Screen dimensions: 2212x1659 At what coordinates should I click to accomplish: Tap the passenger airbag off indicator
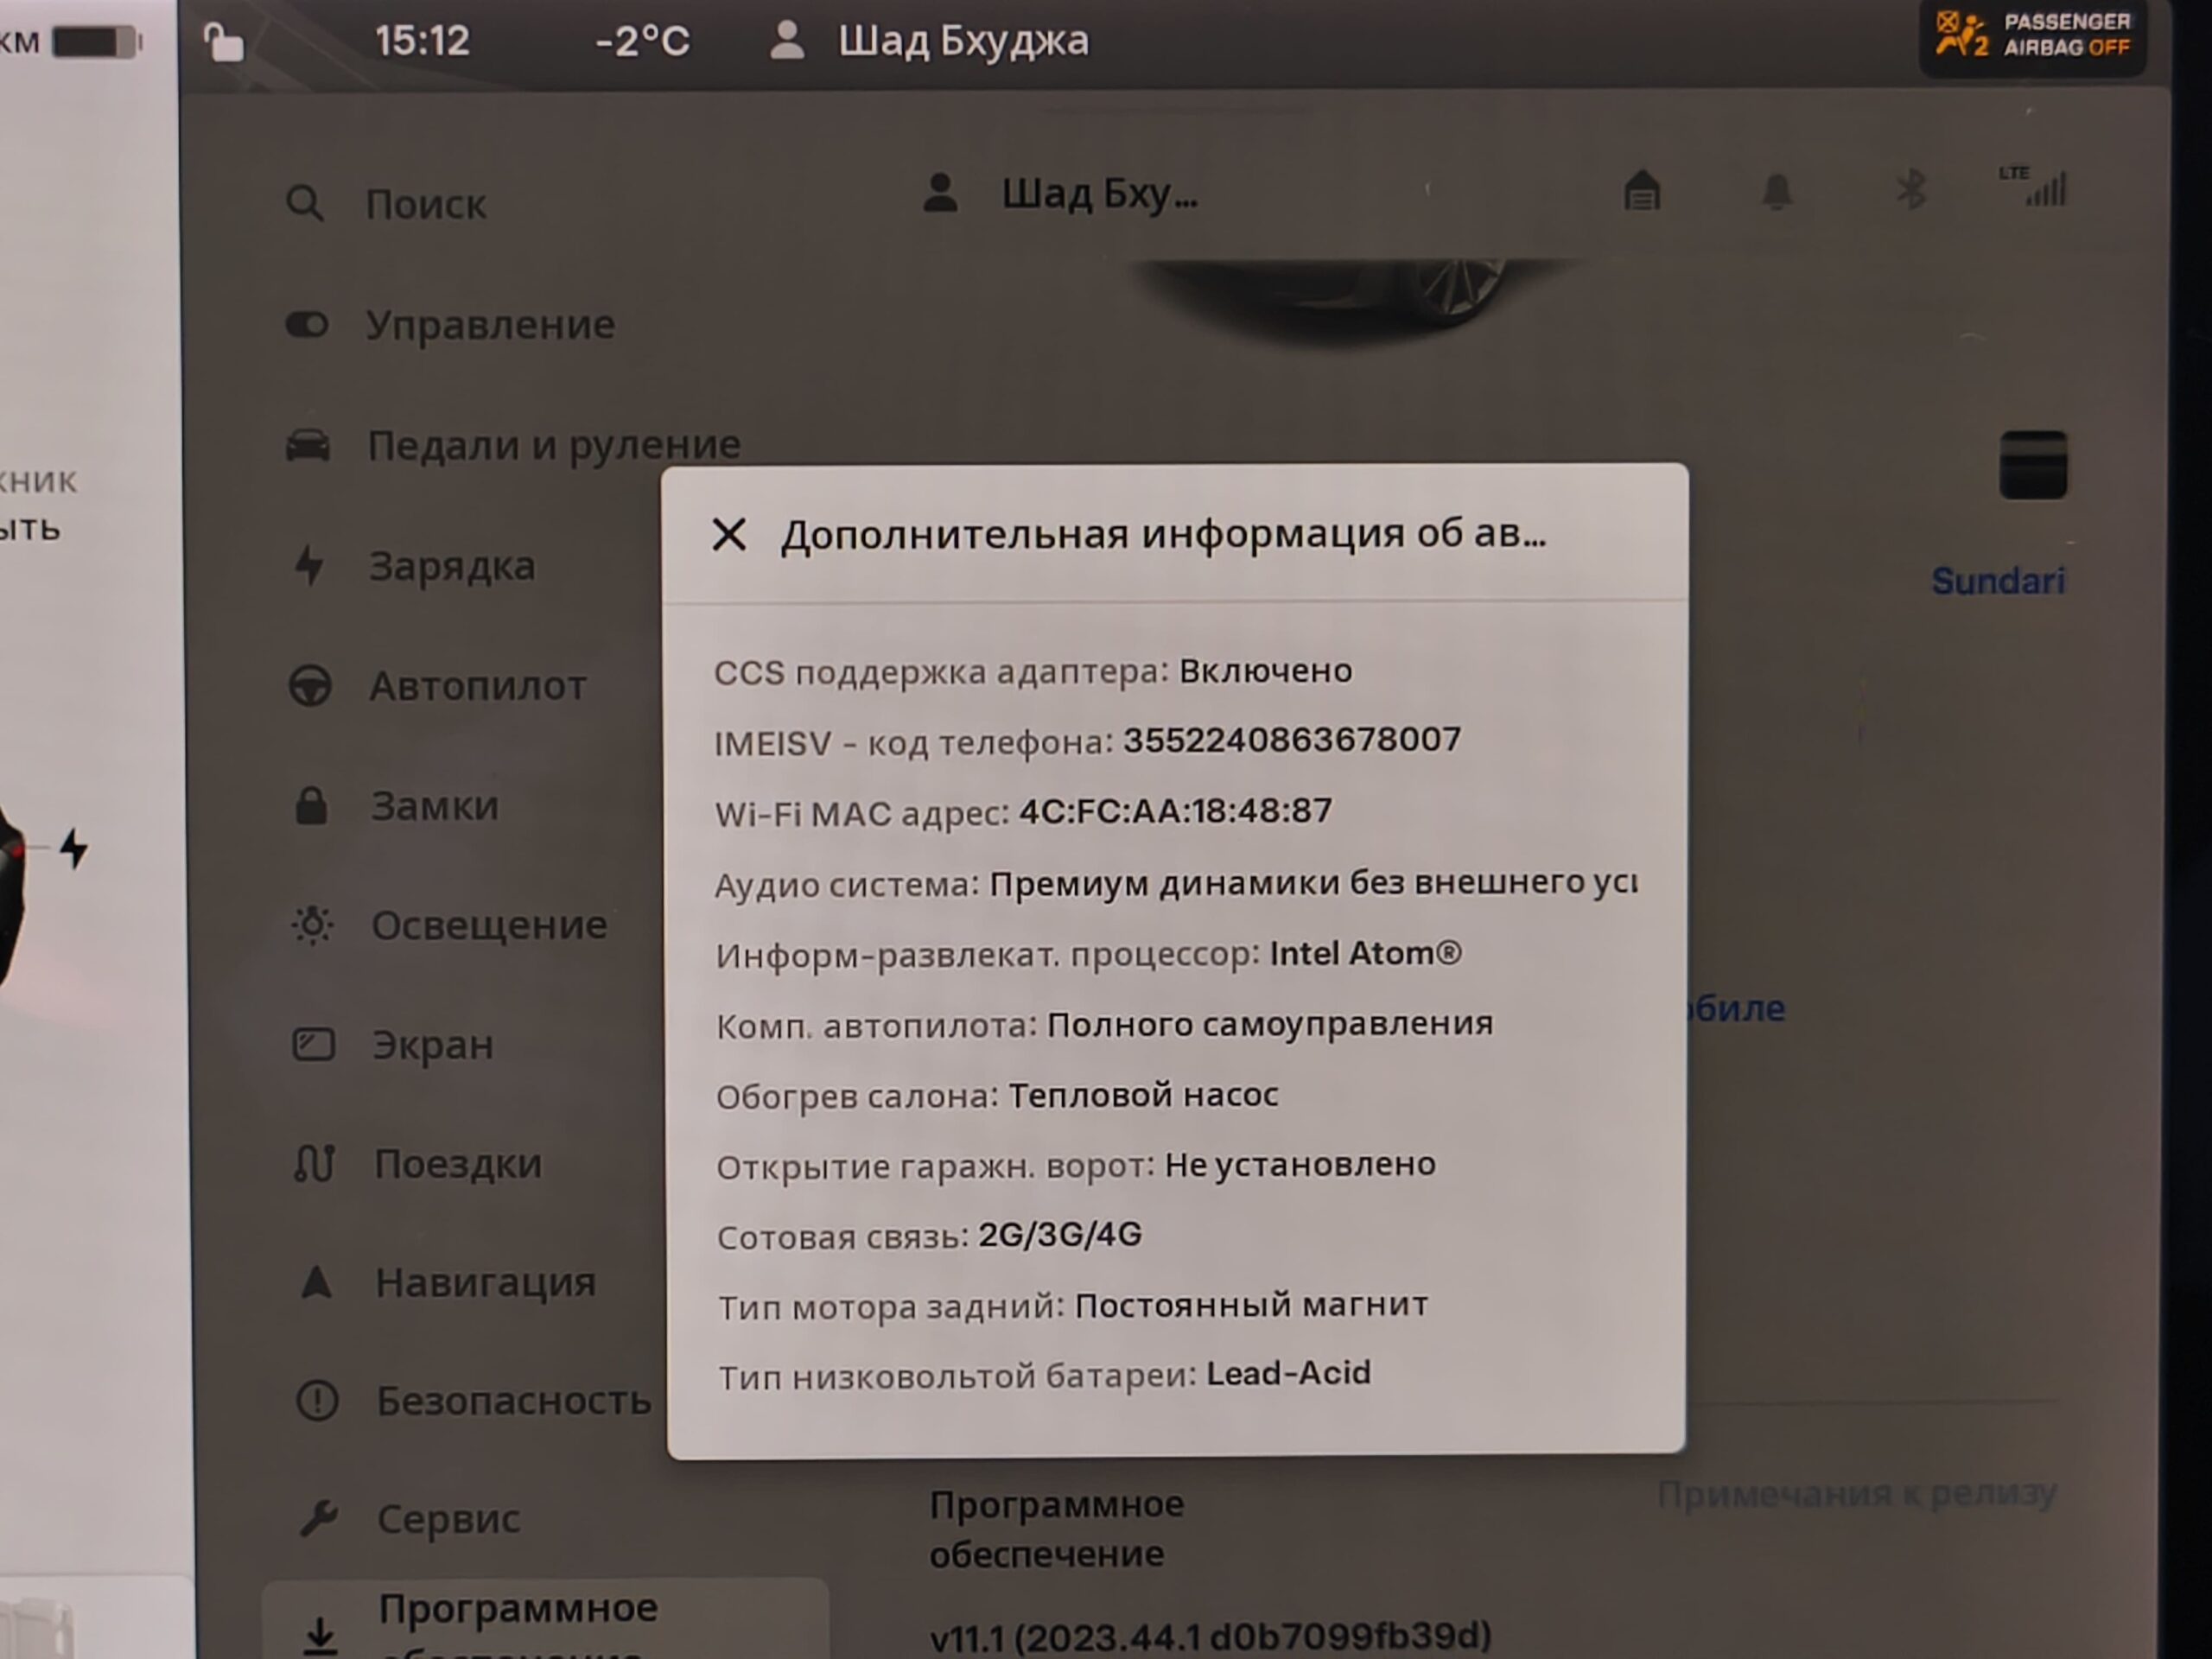(x=2032, y=36)
